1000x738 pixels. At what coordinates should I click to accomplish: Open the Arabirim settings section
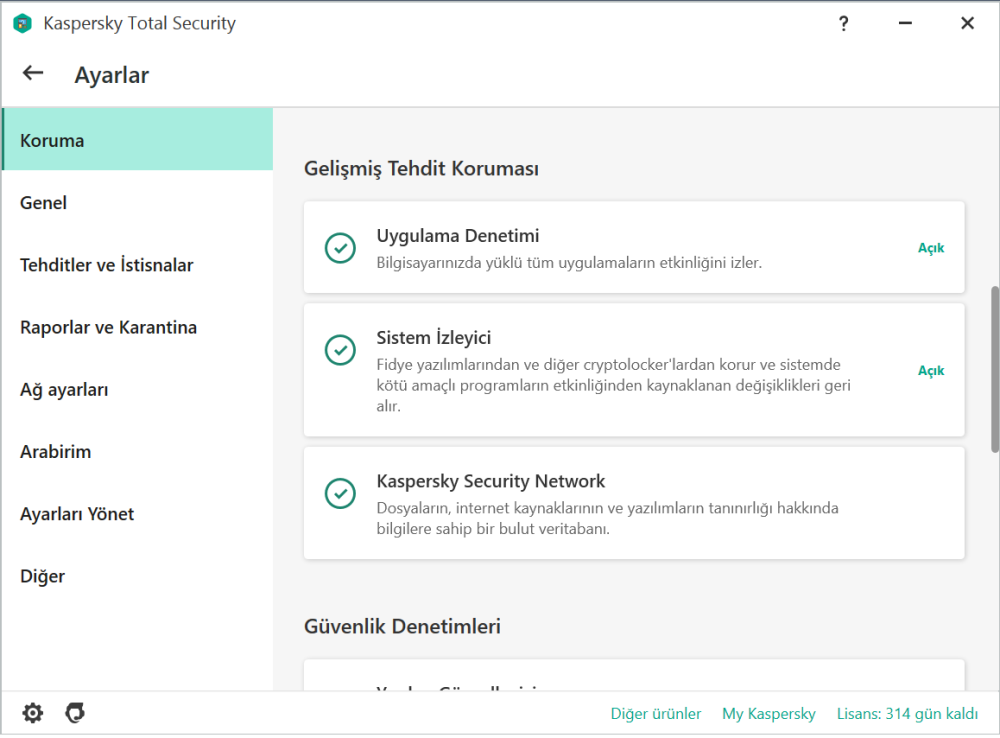point(138,452)
